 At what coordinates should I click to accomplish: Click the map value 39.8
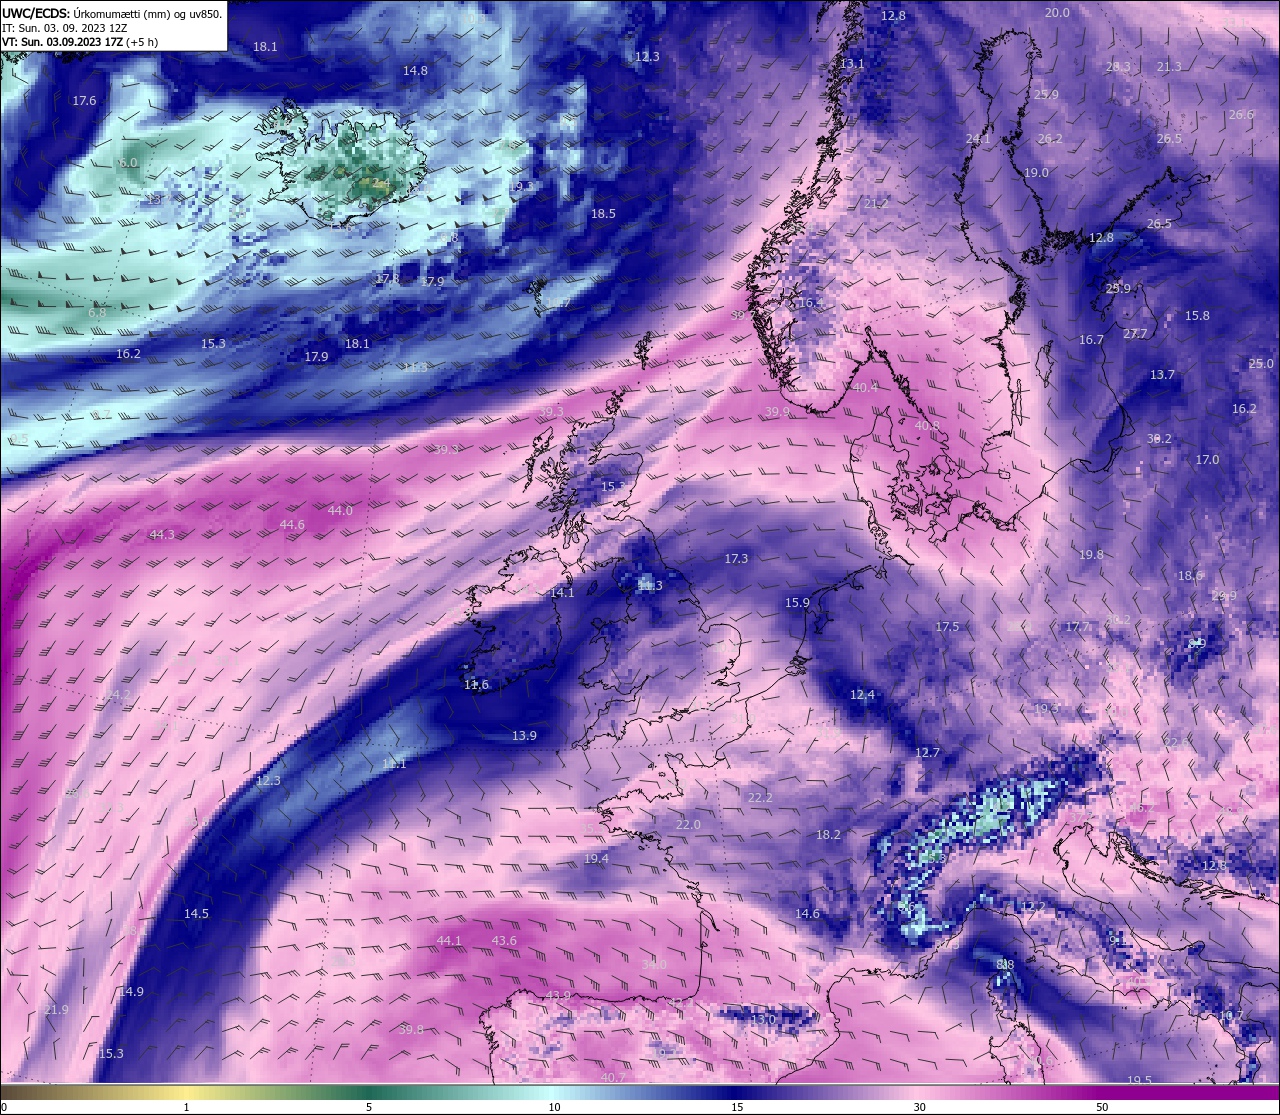pyautogui.click(x=411, y=1030)
